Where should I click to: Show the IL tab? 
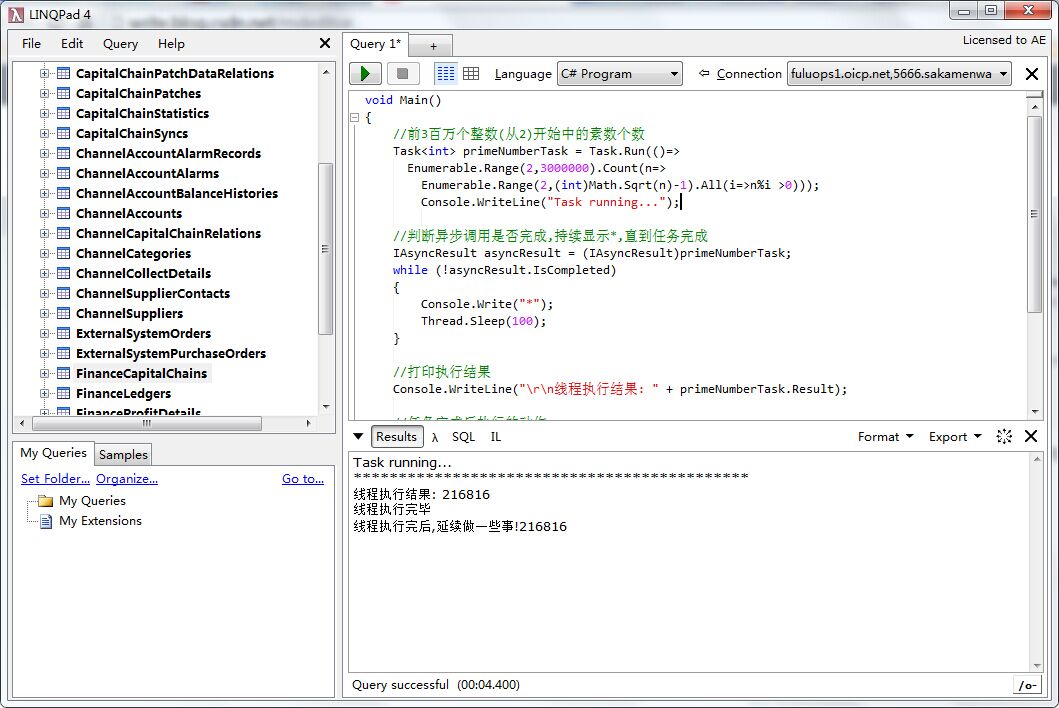coord(496,437)
